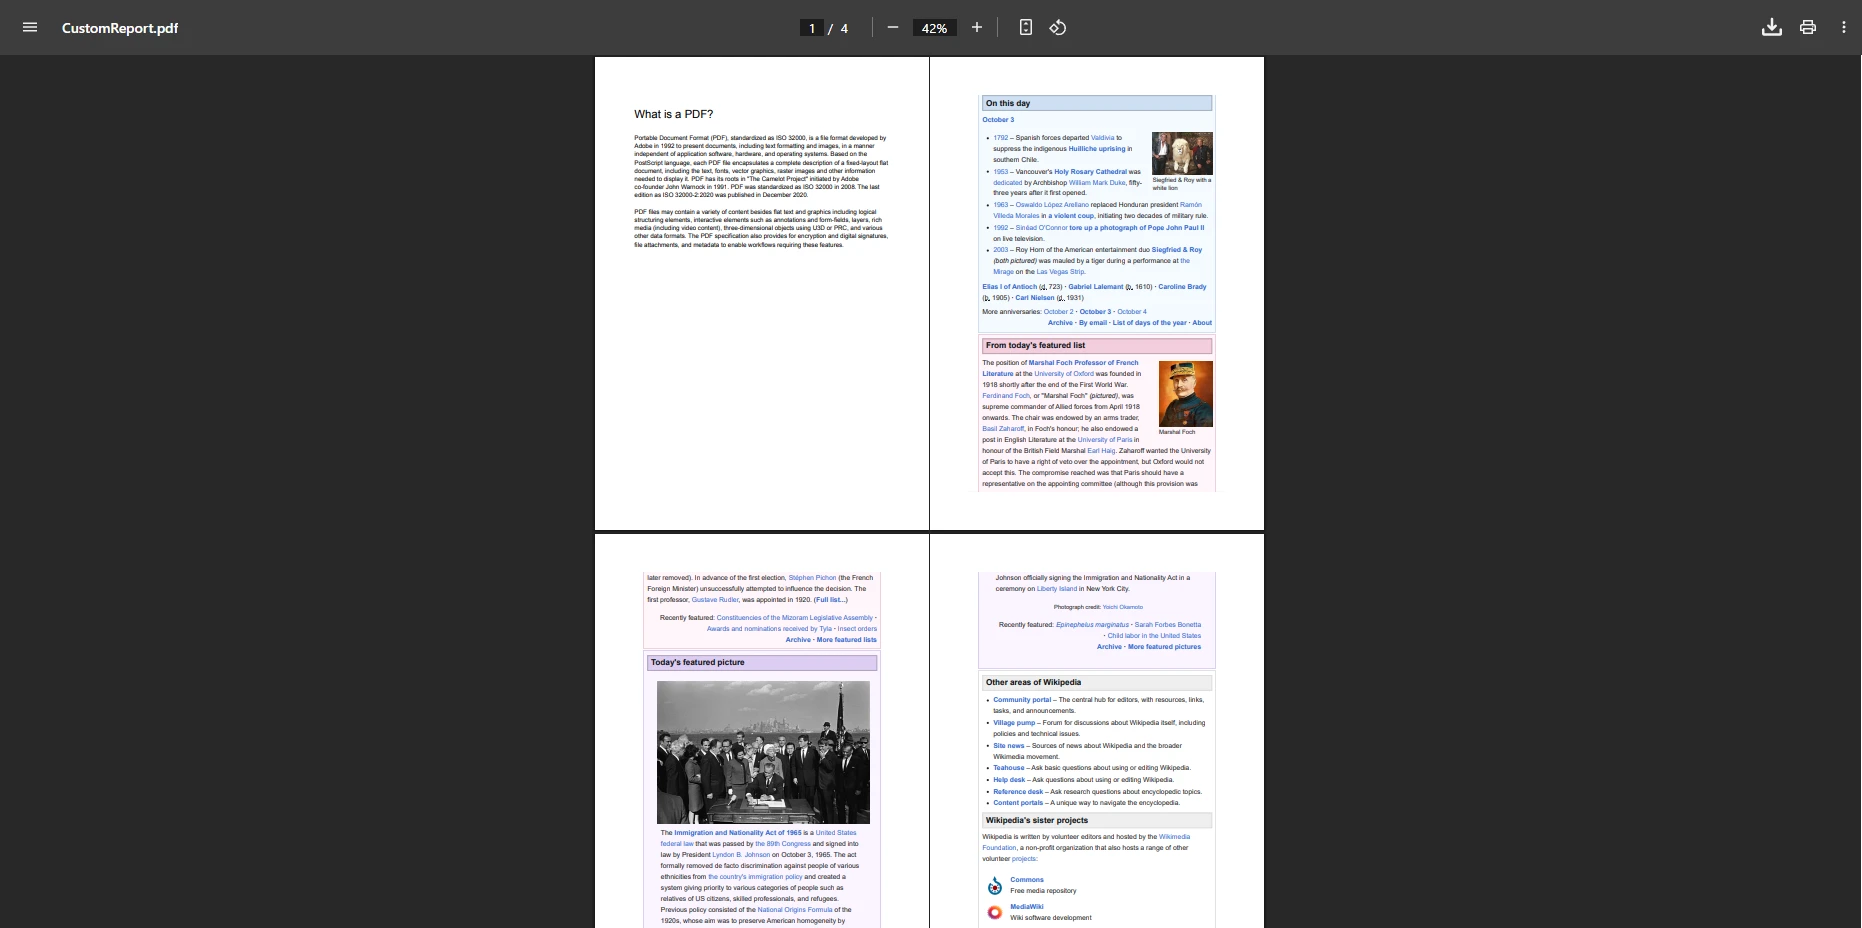Click the Marshal Foch portrait image
Screen dimensions: 1862x928
click(x=1185, y=392)
